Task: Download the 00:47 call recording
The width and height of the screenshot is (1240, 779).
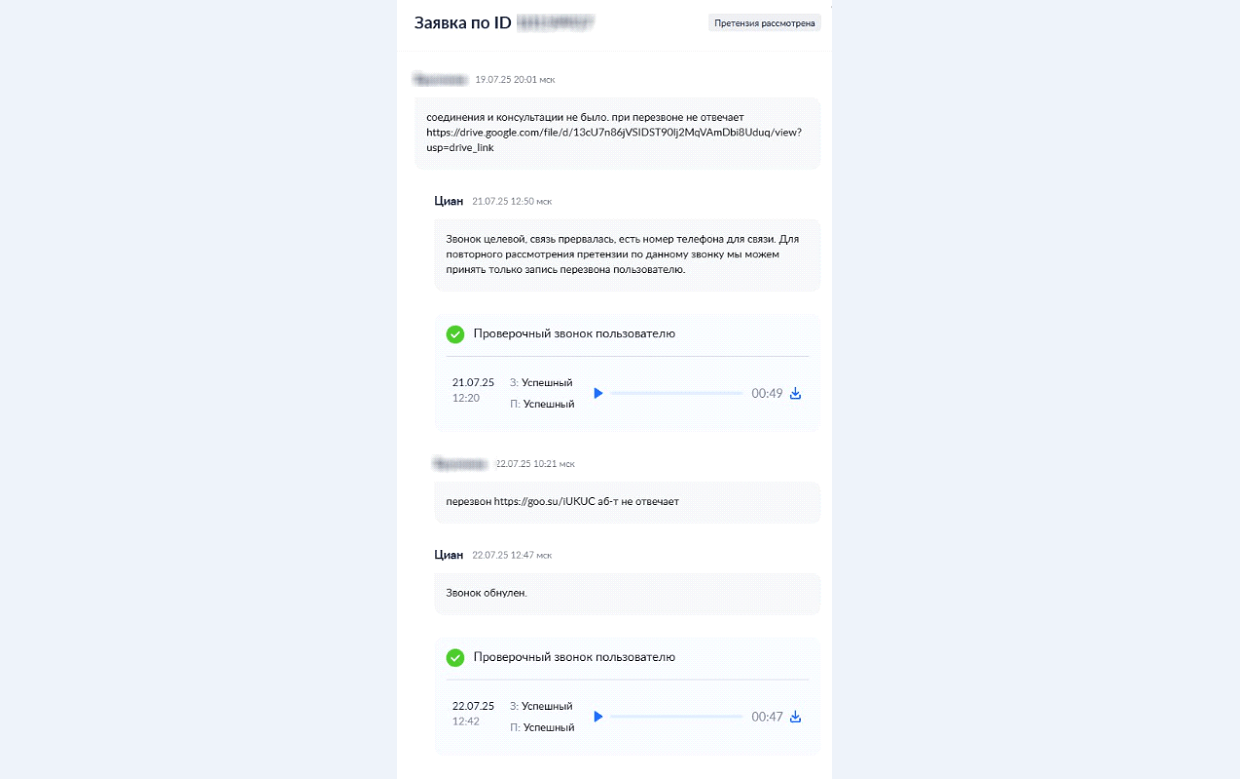Action: 796,717
